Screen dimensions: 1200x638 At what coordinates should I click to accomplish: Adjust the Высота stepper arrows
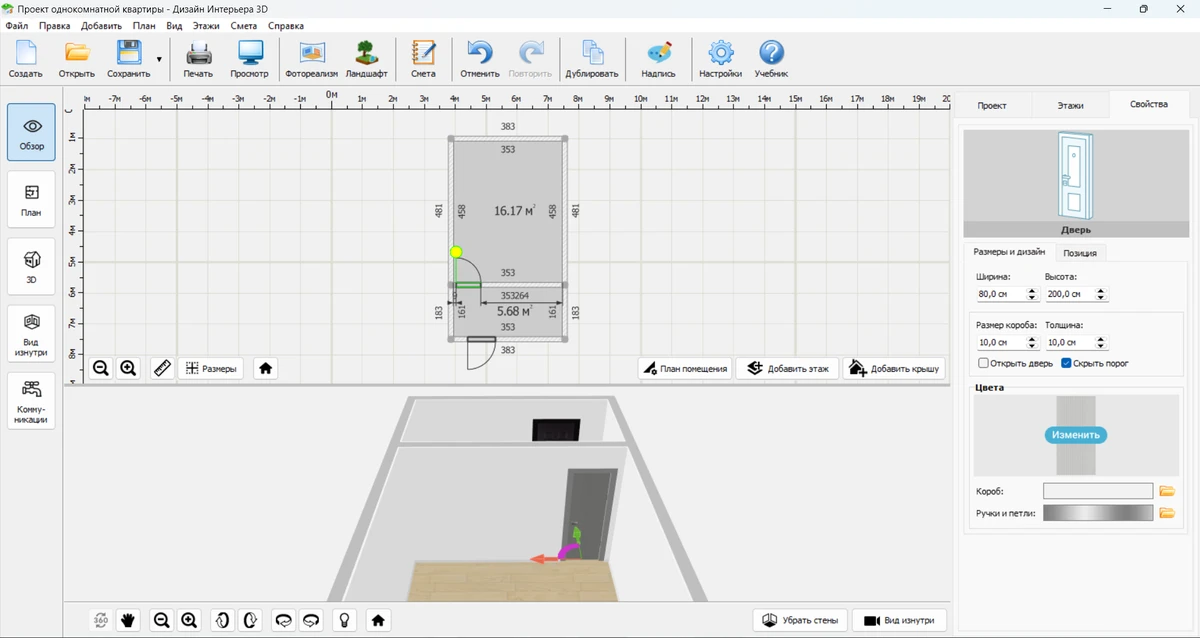click(1101, 294)
